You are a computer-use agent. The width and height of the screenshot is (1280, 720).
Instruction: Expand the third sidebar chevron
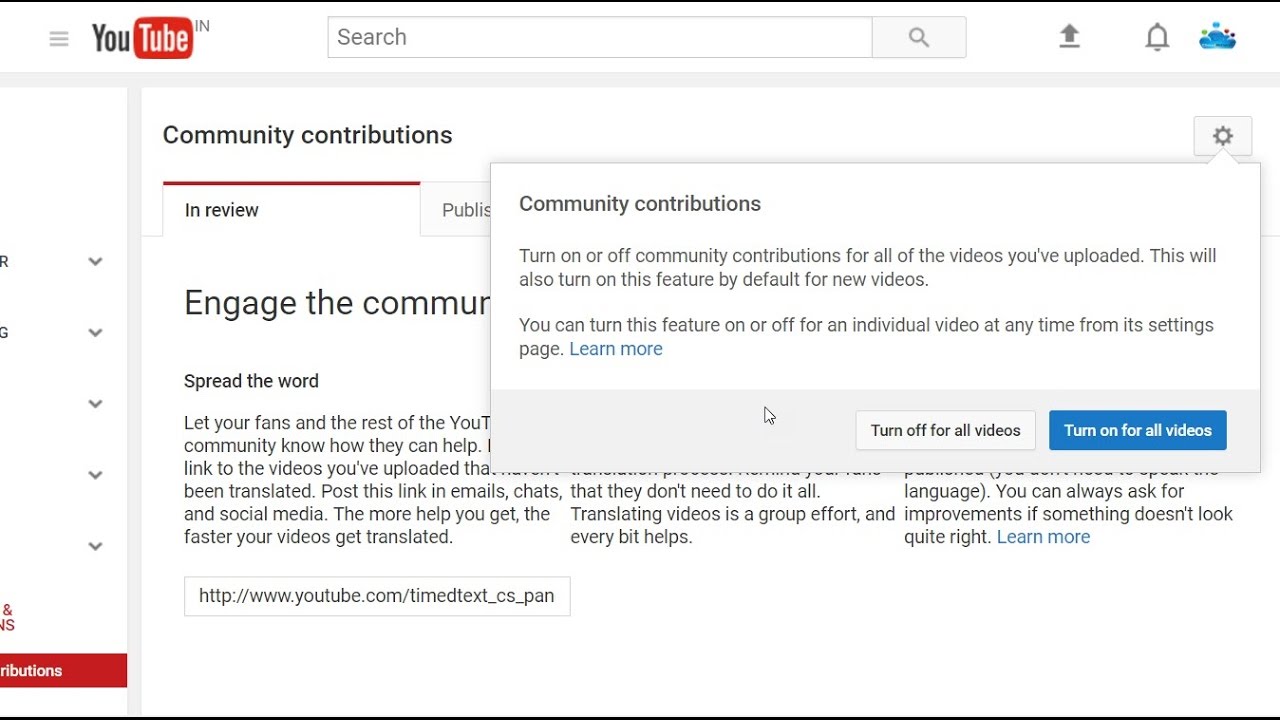pos(95,404)
